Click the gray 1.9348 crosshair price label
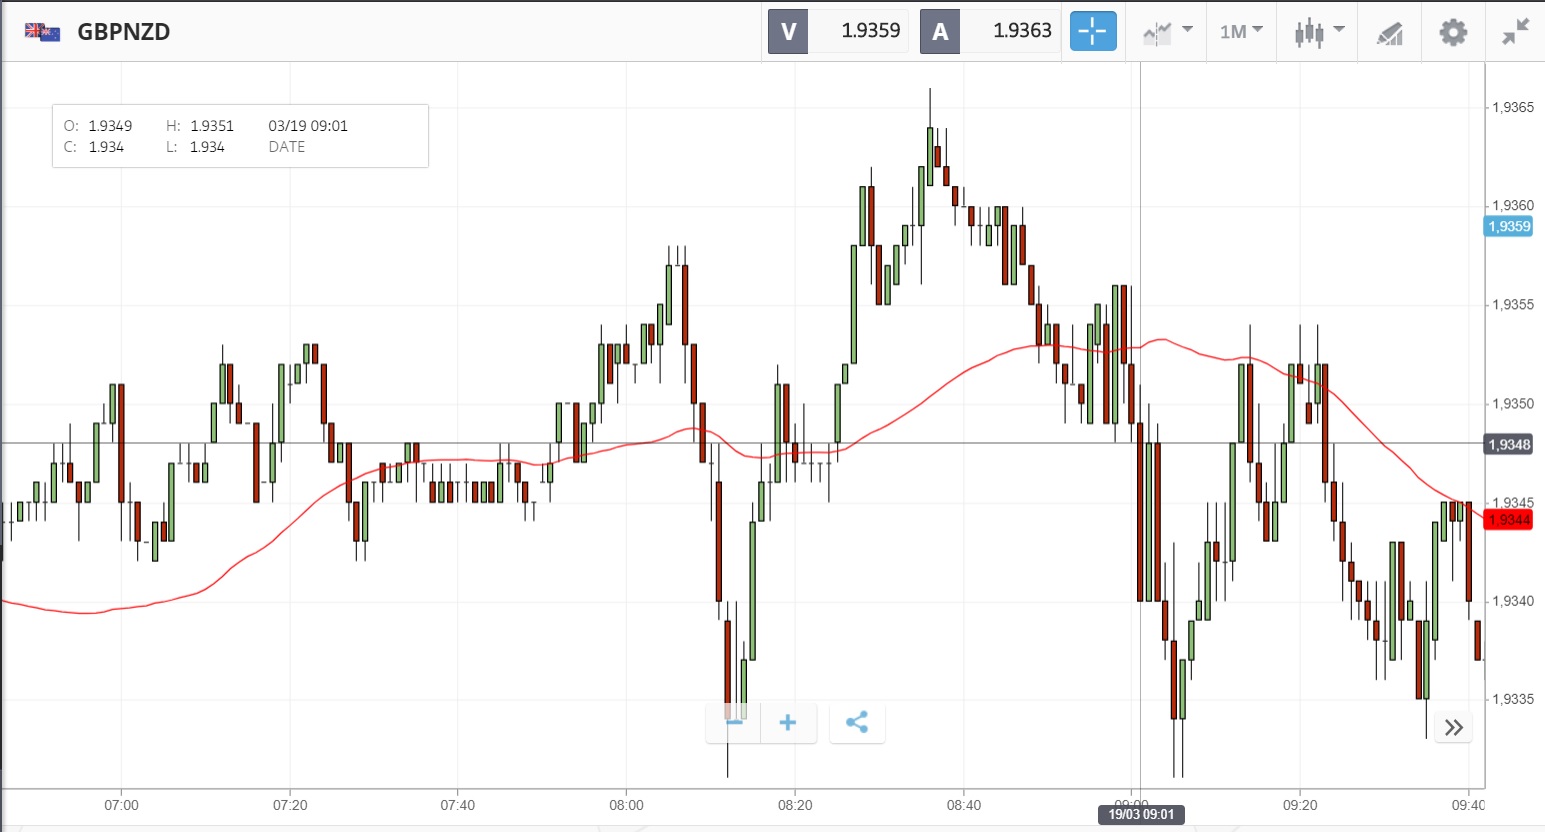The width and height of the screenshot is (1545, 832). [1508, 444]
